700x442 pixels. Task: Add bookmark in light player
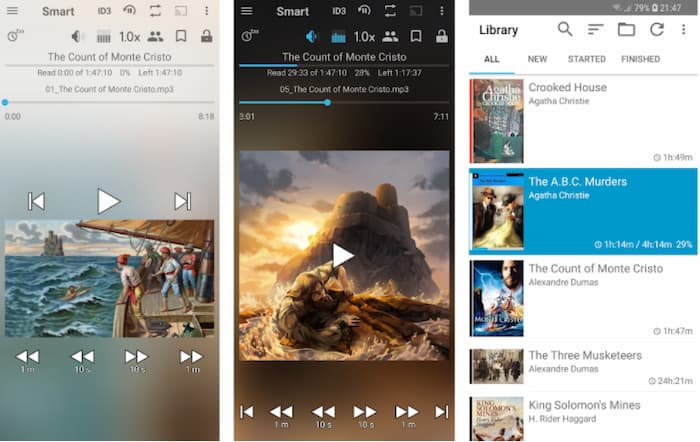coord(181,36)
